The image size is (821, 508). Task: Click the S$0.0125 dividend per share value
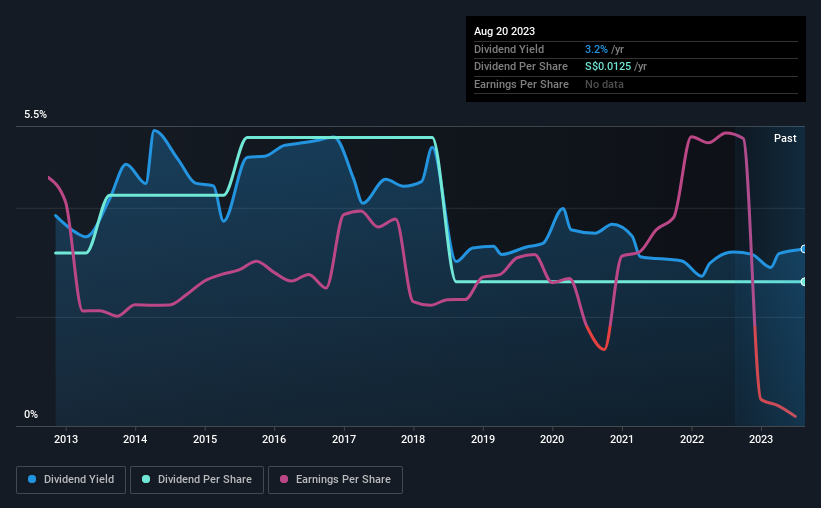608,67
